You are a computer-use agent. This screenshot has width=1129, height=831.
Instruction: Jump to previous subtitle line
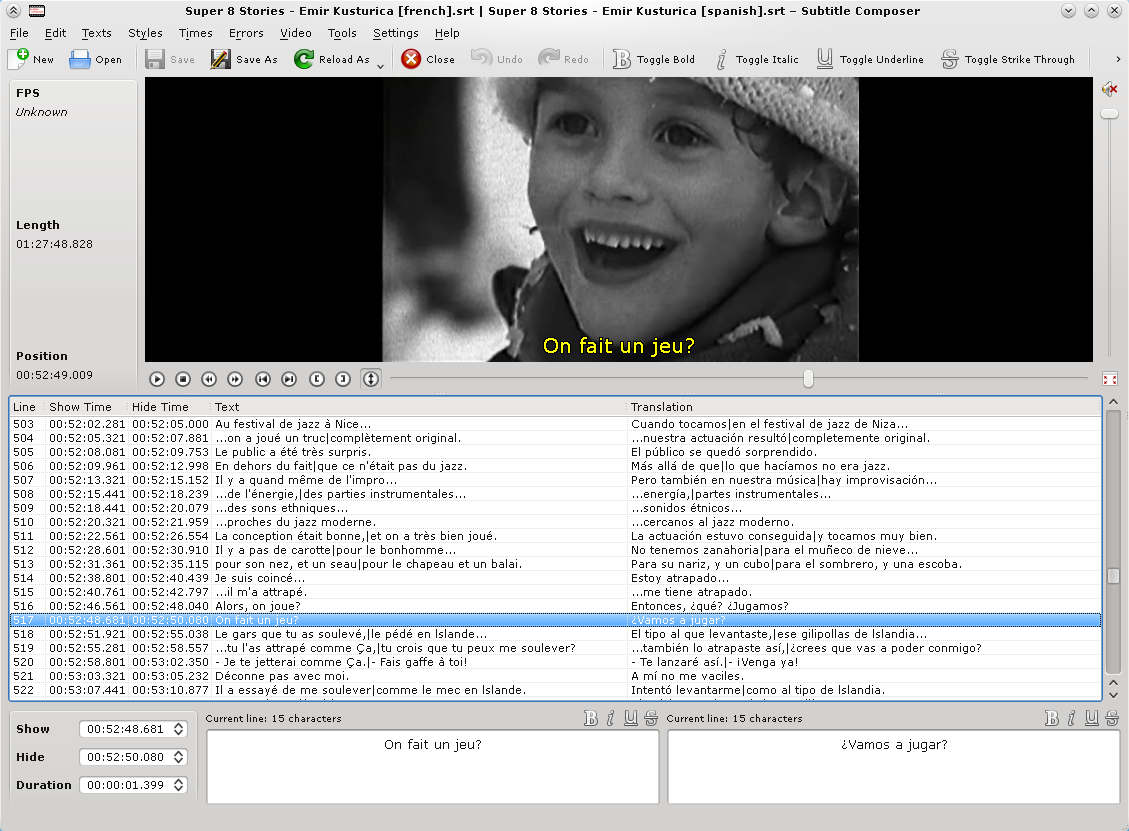263,379
